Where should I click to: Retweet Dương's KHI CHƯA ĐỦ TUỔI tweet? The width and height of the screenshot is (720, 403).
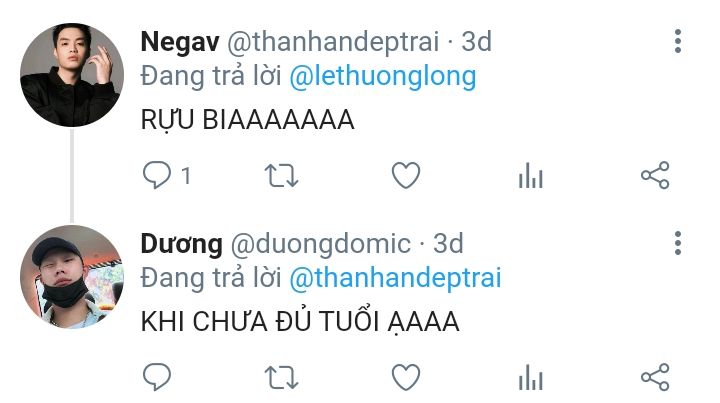pyautogui.click(x=281, y=378)
